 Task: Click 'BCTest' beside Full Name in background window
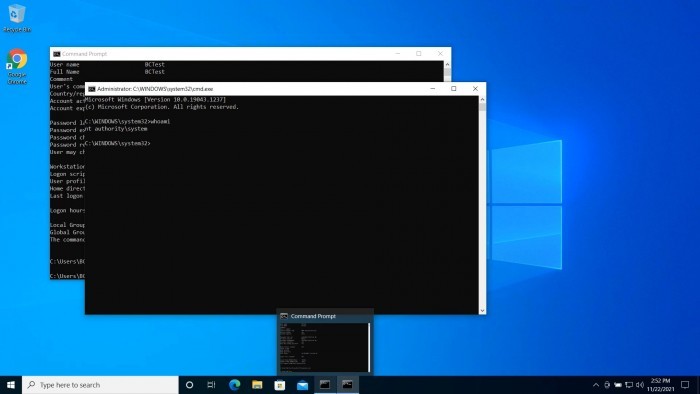(x=154, y=71)
